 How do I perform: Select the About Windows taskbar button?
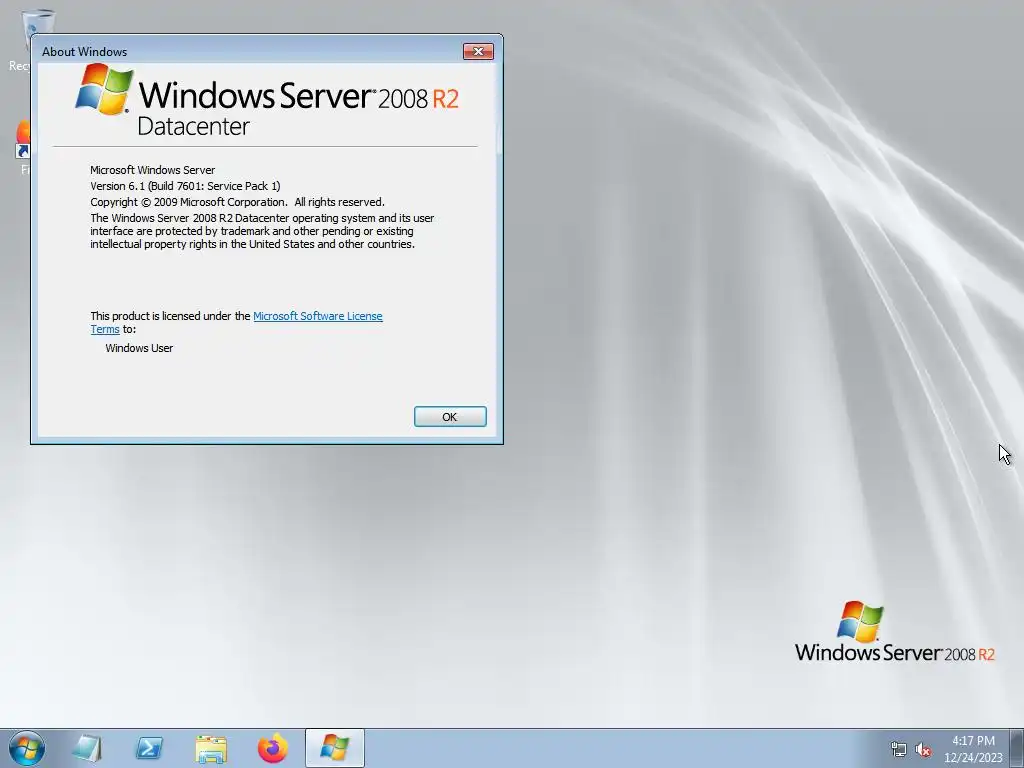click(334, 748)
